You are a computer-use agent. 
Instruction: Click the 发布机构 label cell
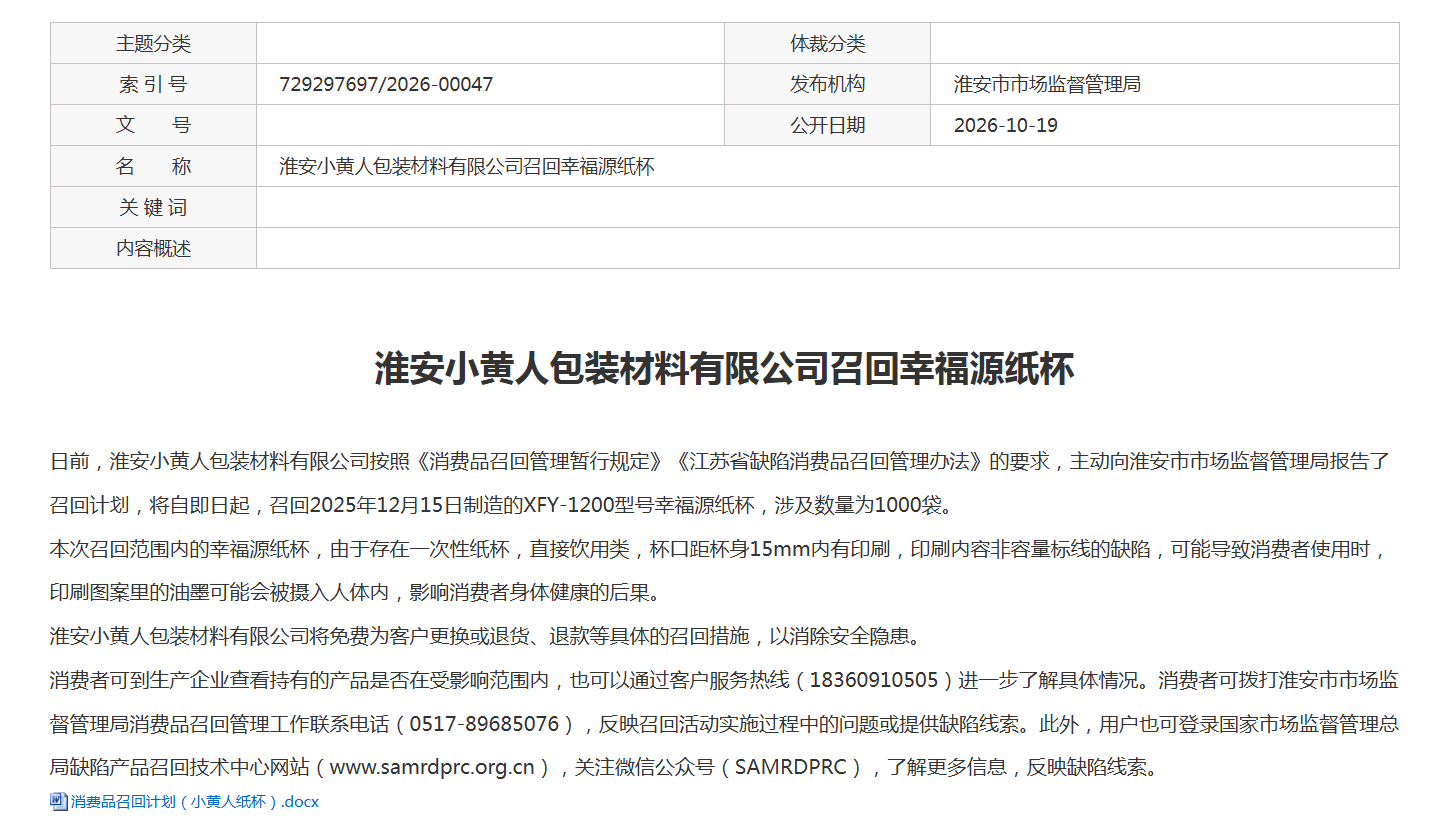click(827, 84)
